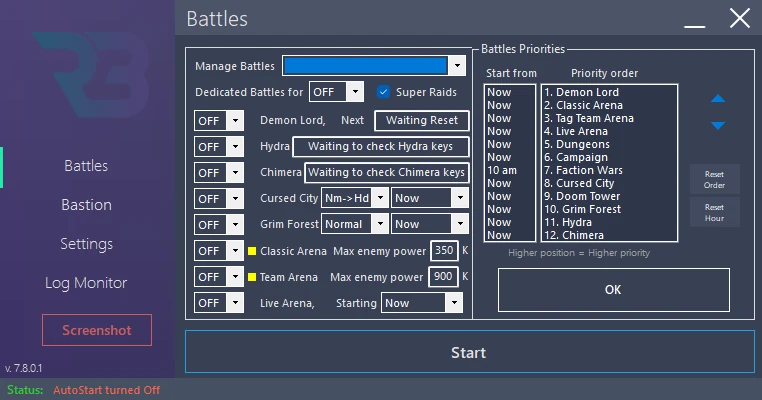This screenshot has width=762, height=400.
Task: Move selected priority up with blue arrow
Action: (x=718, y=99)
